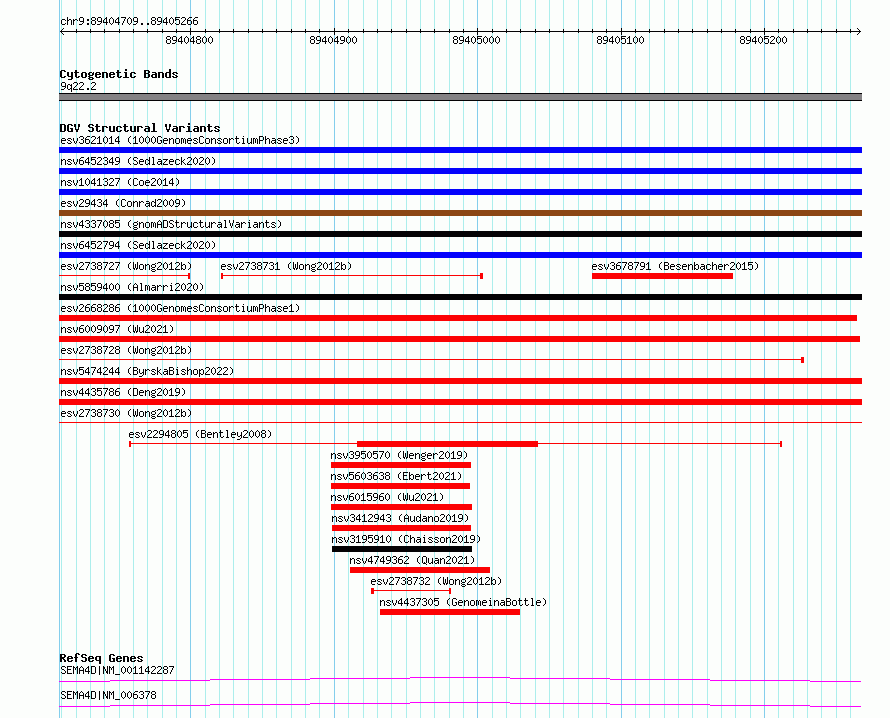
Task: Open variant nsv3412943 (Audano2019)
Action: coord(400,518)
